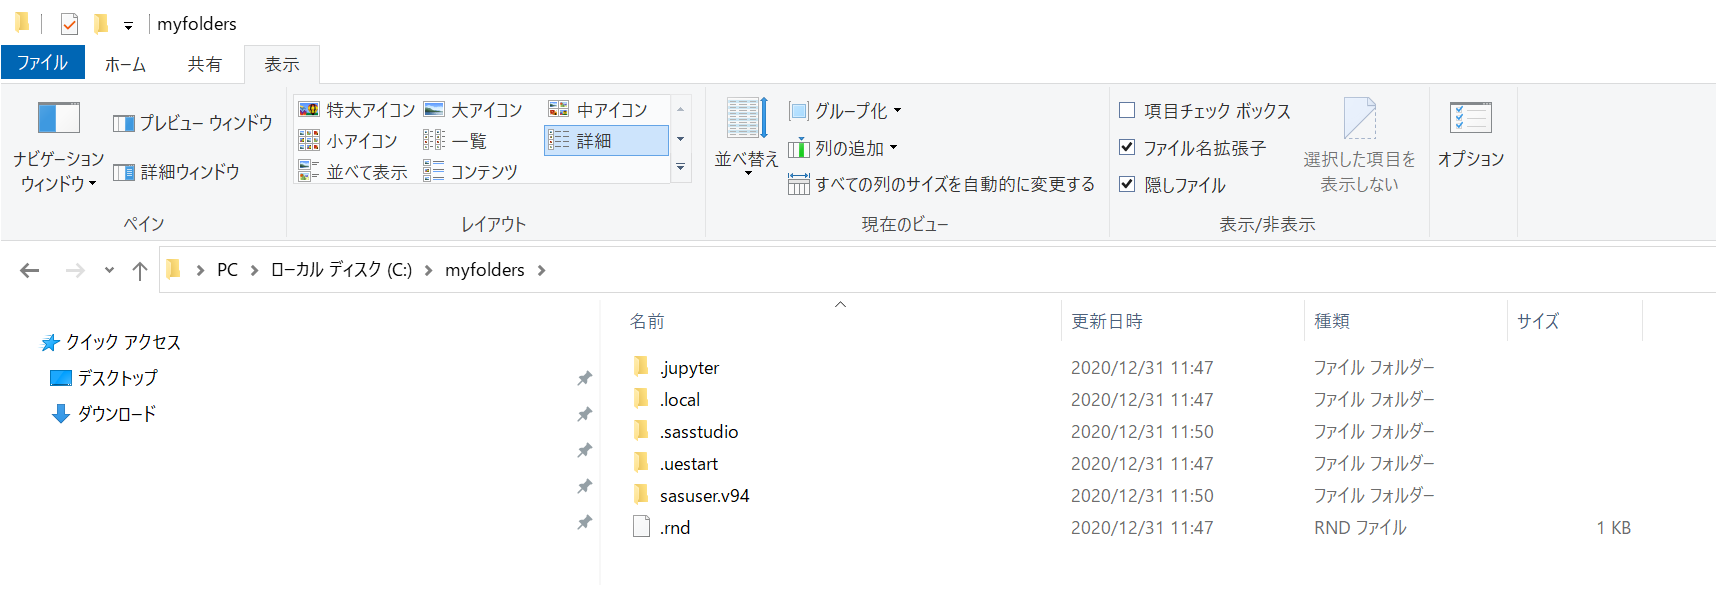This screenshot has height=589, width=1716.
Task: Switch to the Share (共有) tab
Action: 204,64
